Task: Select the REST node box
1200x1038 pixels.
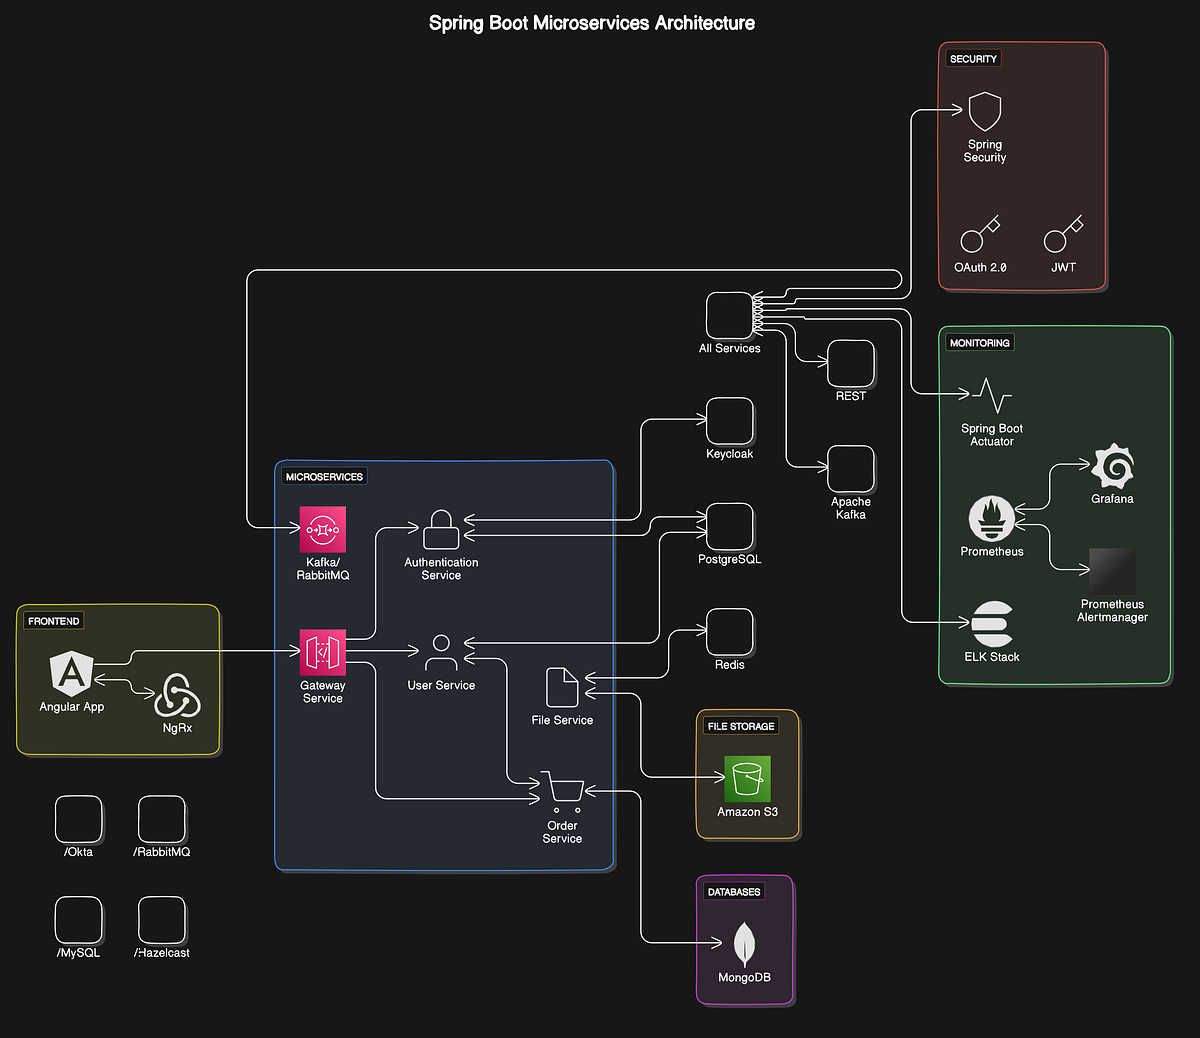Action: 851,363
